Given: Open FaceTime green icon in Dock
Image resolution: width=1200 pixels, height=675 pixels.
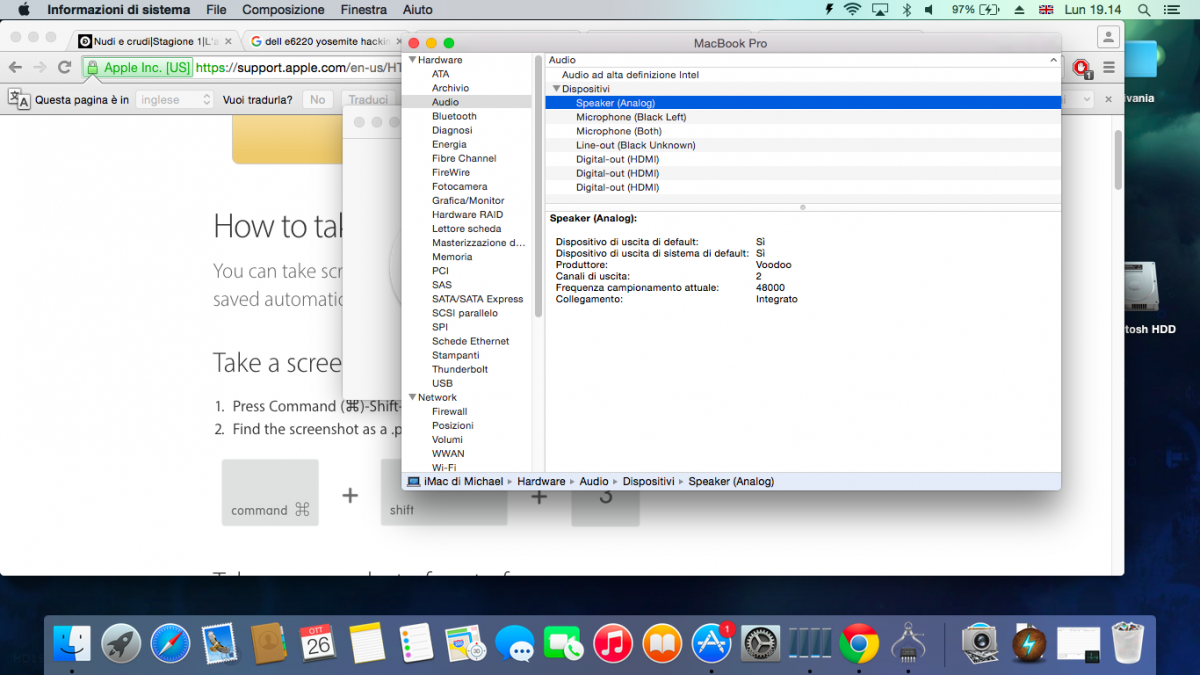Looking at the screenshot, I should [x=563, y=643].
